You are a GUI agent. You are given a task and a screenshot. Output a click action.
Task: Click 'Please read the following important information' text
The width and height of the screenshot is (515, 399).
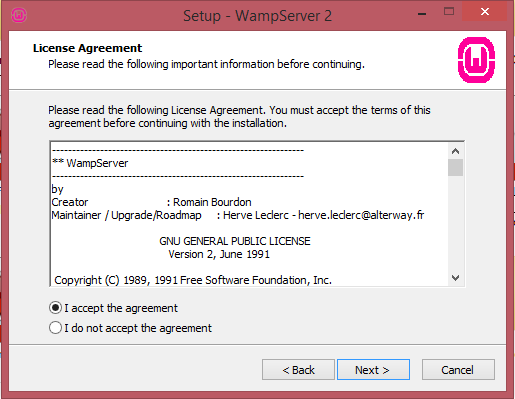206,64
